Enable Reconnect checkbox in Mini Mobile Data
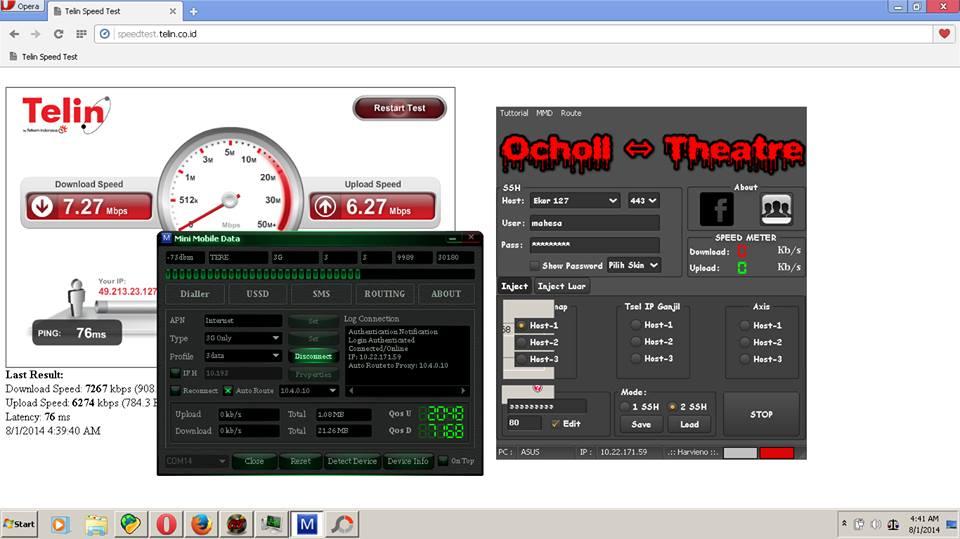The height and width of the screenshot is (539, 960). coord(175,390)
